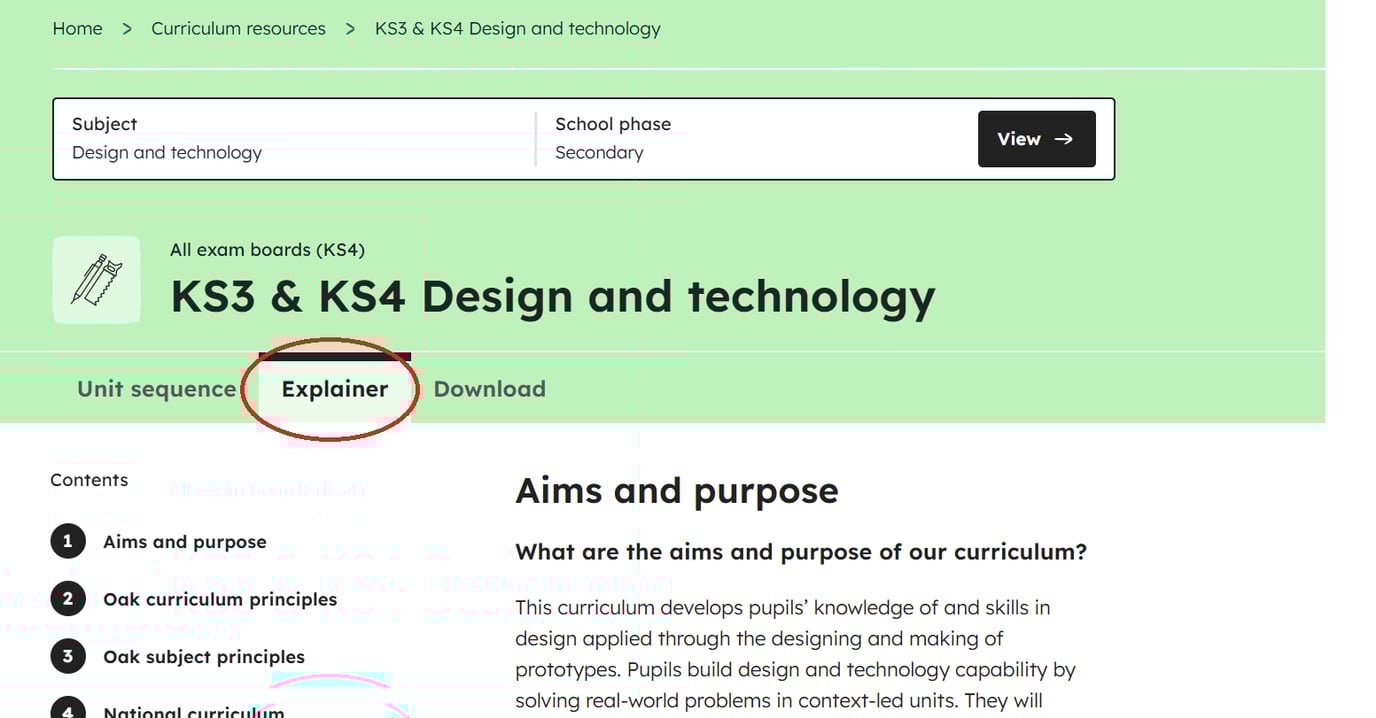Viewport: 1376px width, 718px height.
Task: Click the arrow icon inside the View button
Action: (x=1062, y=139)
